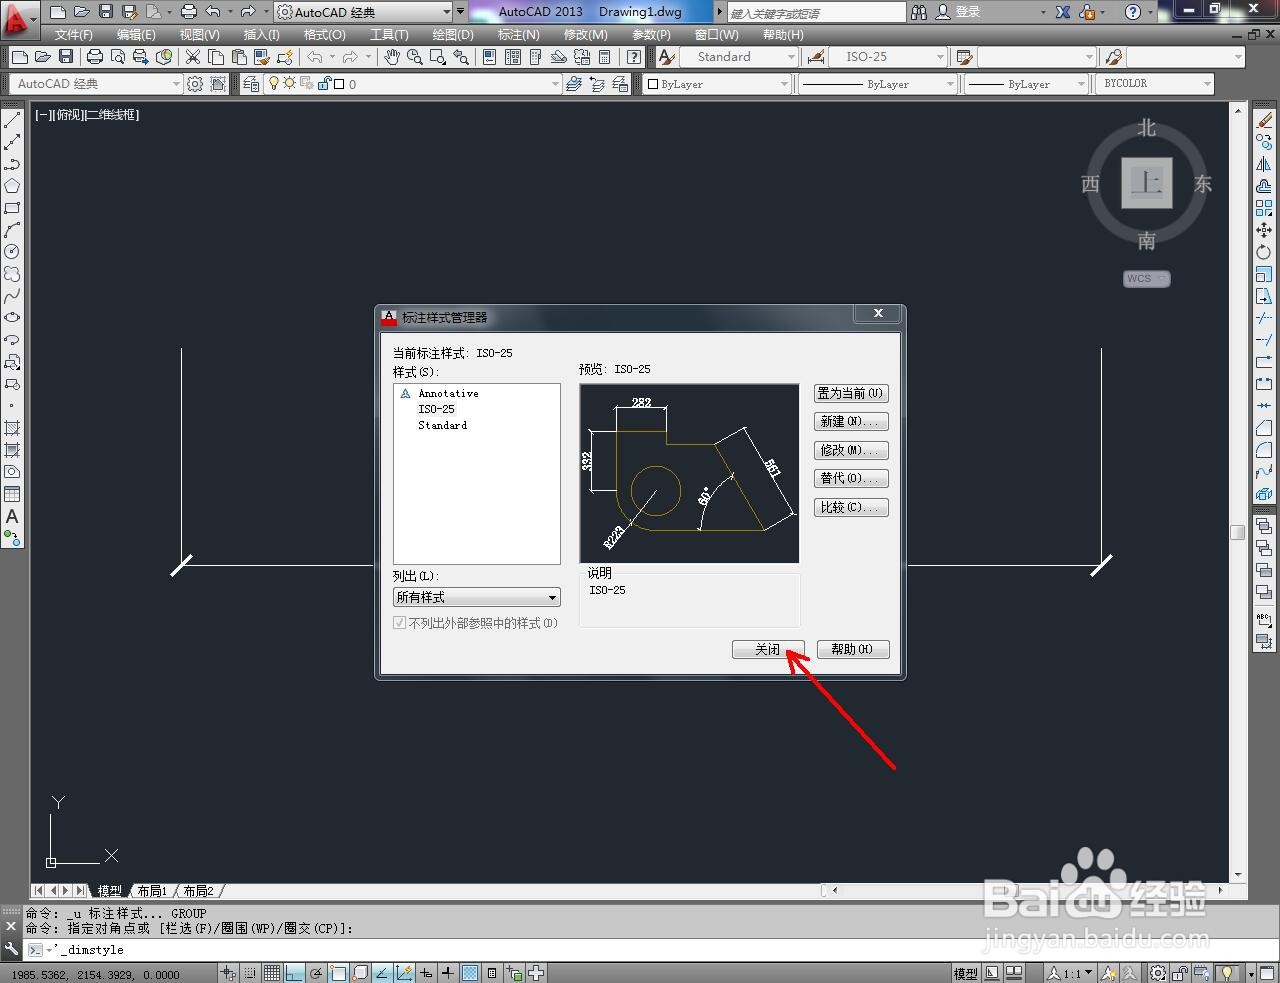Viewport: 1280px width, 983px height.
Task: Click Override (替代) button
Action: pos(851,478)
